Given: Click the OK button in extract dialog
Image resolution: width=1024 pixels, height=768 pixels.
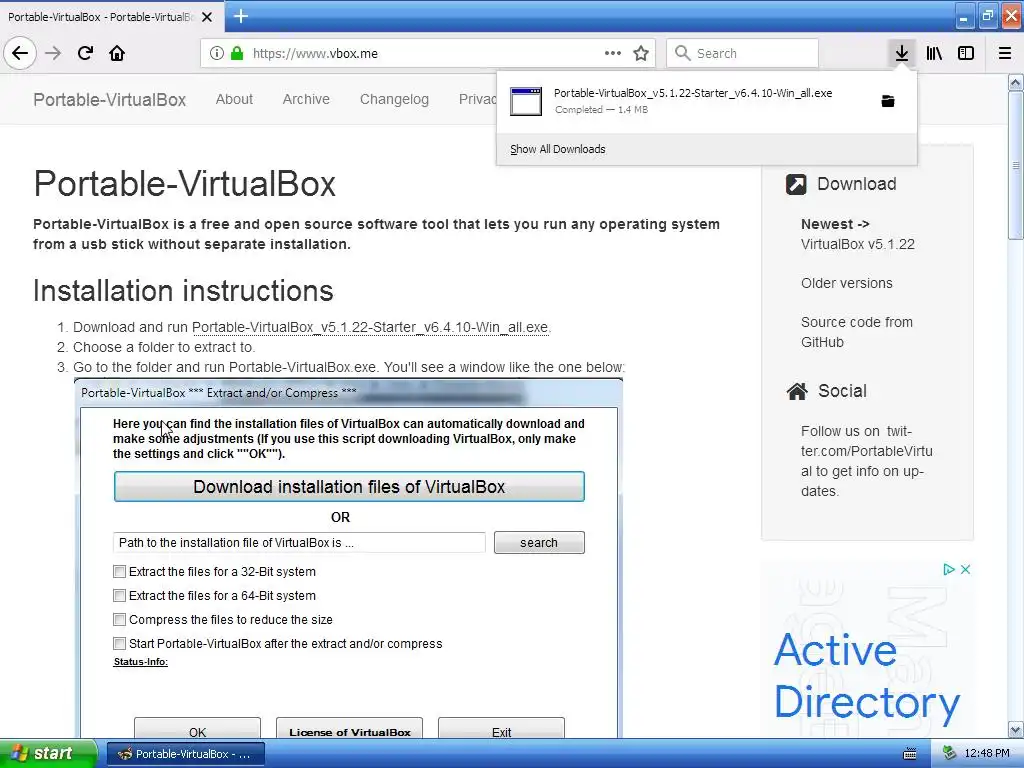Looking at the screenshot, I should pyautogui.click(x=197, y=730).
